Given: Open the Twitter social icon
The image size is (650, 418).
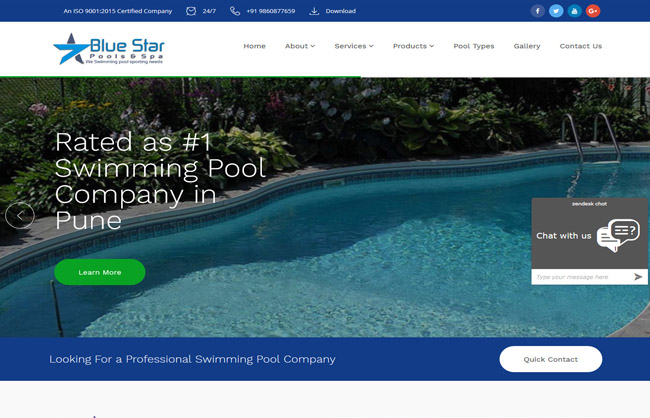Looking at the screenshot, I should 556,11.
